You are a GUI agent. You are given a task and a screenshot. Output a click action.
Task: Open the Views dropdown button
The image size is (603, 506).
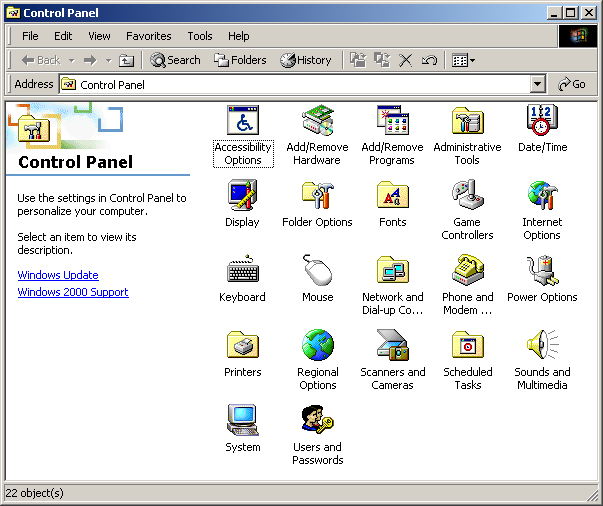pos(463,60)
